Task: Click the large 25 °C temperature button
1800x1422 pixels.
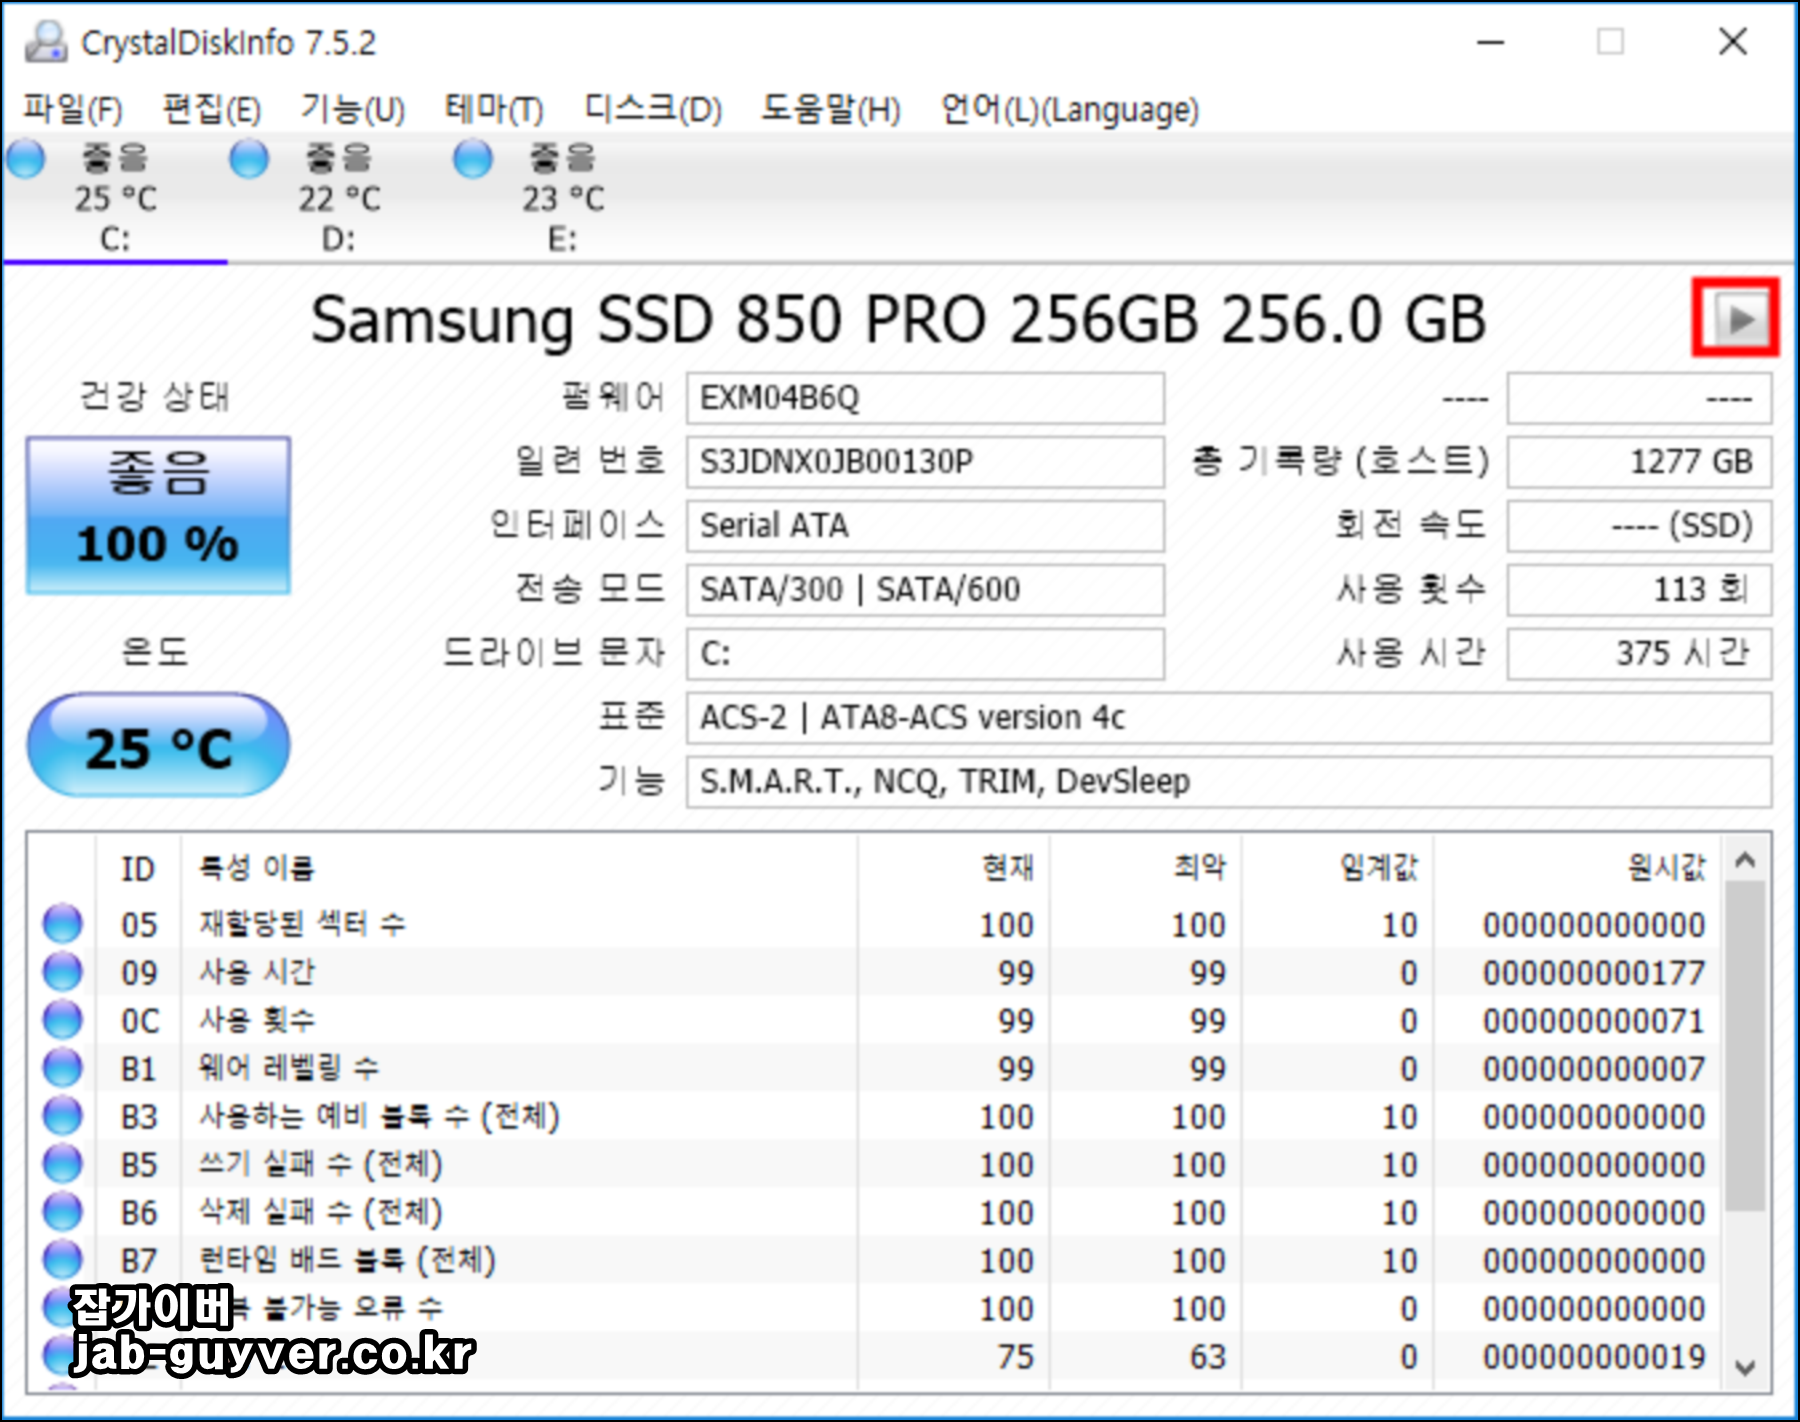Action: (x=158, y=745)
